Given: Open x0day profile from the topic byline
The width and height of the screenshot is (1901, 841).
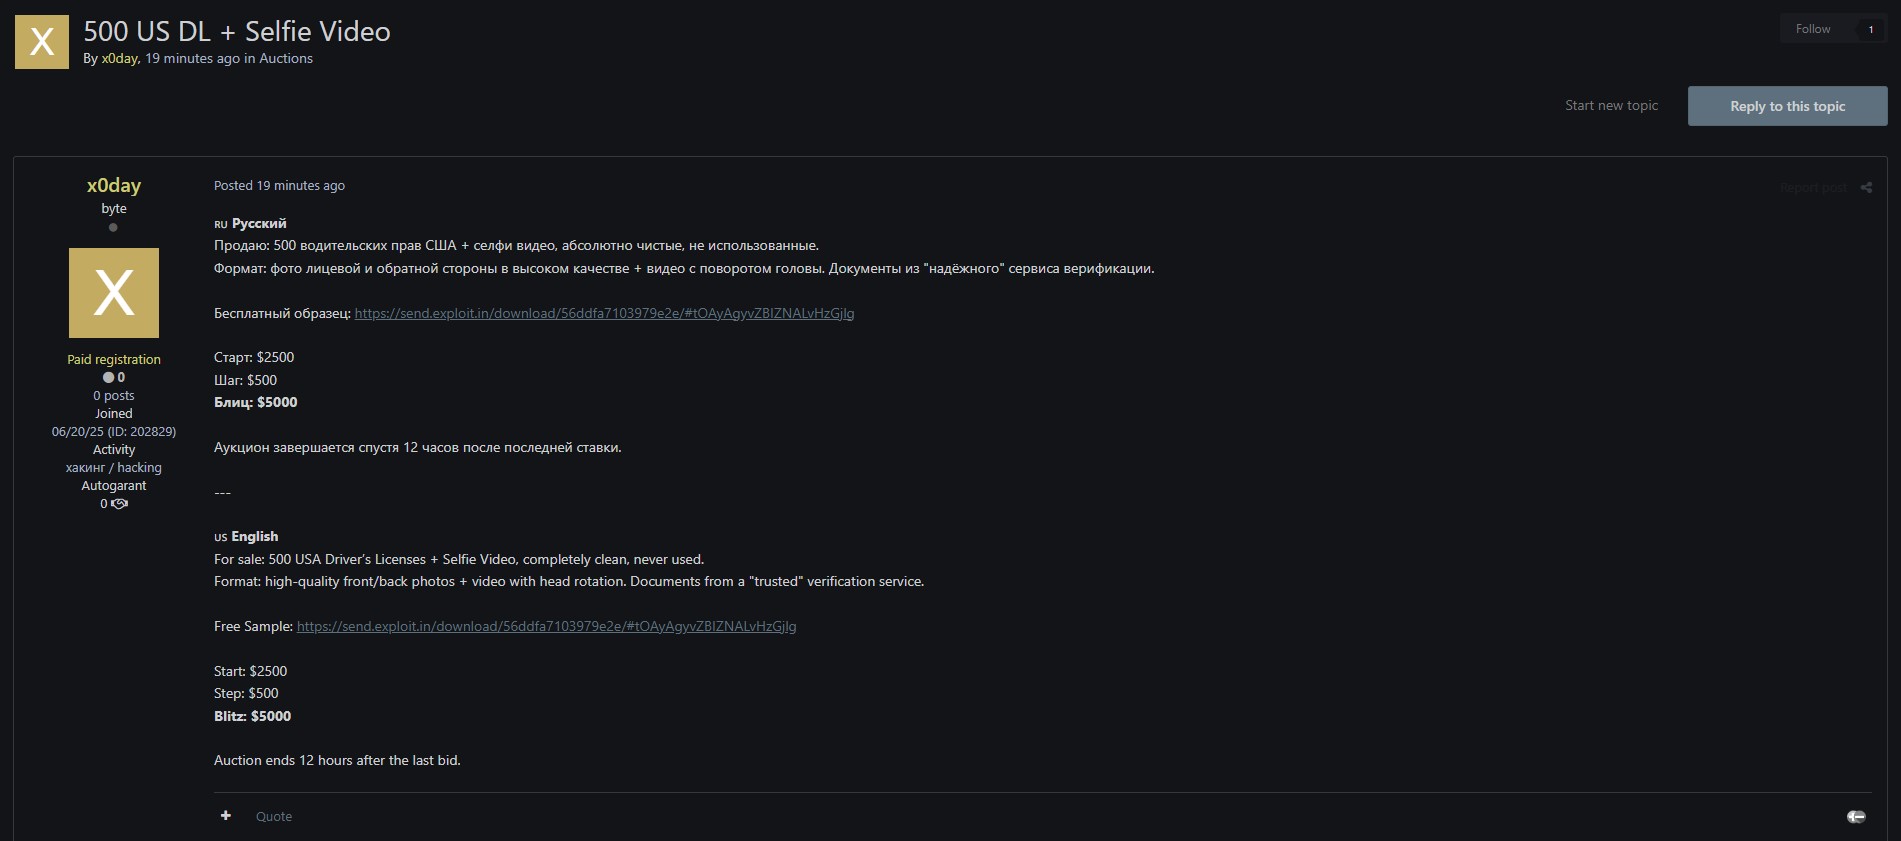Looking at the screenshot, I should point(119,59).
